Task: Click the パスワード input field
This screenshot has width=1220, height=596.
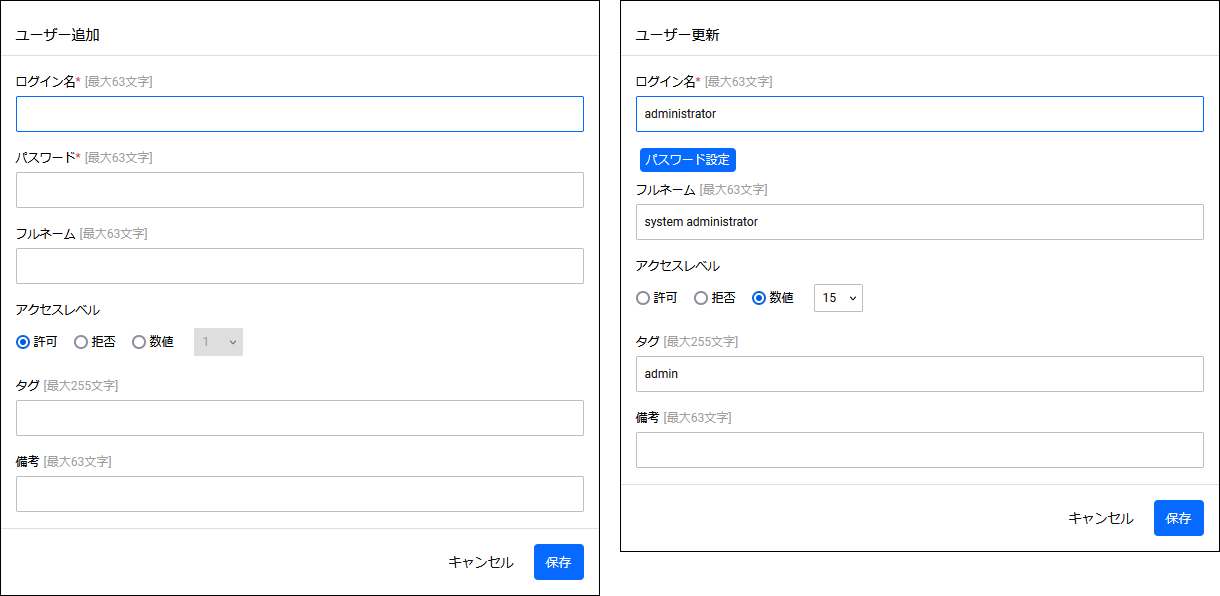Action: tap(300, 190)
